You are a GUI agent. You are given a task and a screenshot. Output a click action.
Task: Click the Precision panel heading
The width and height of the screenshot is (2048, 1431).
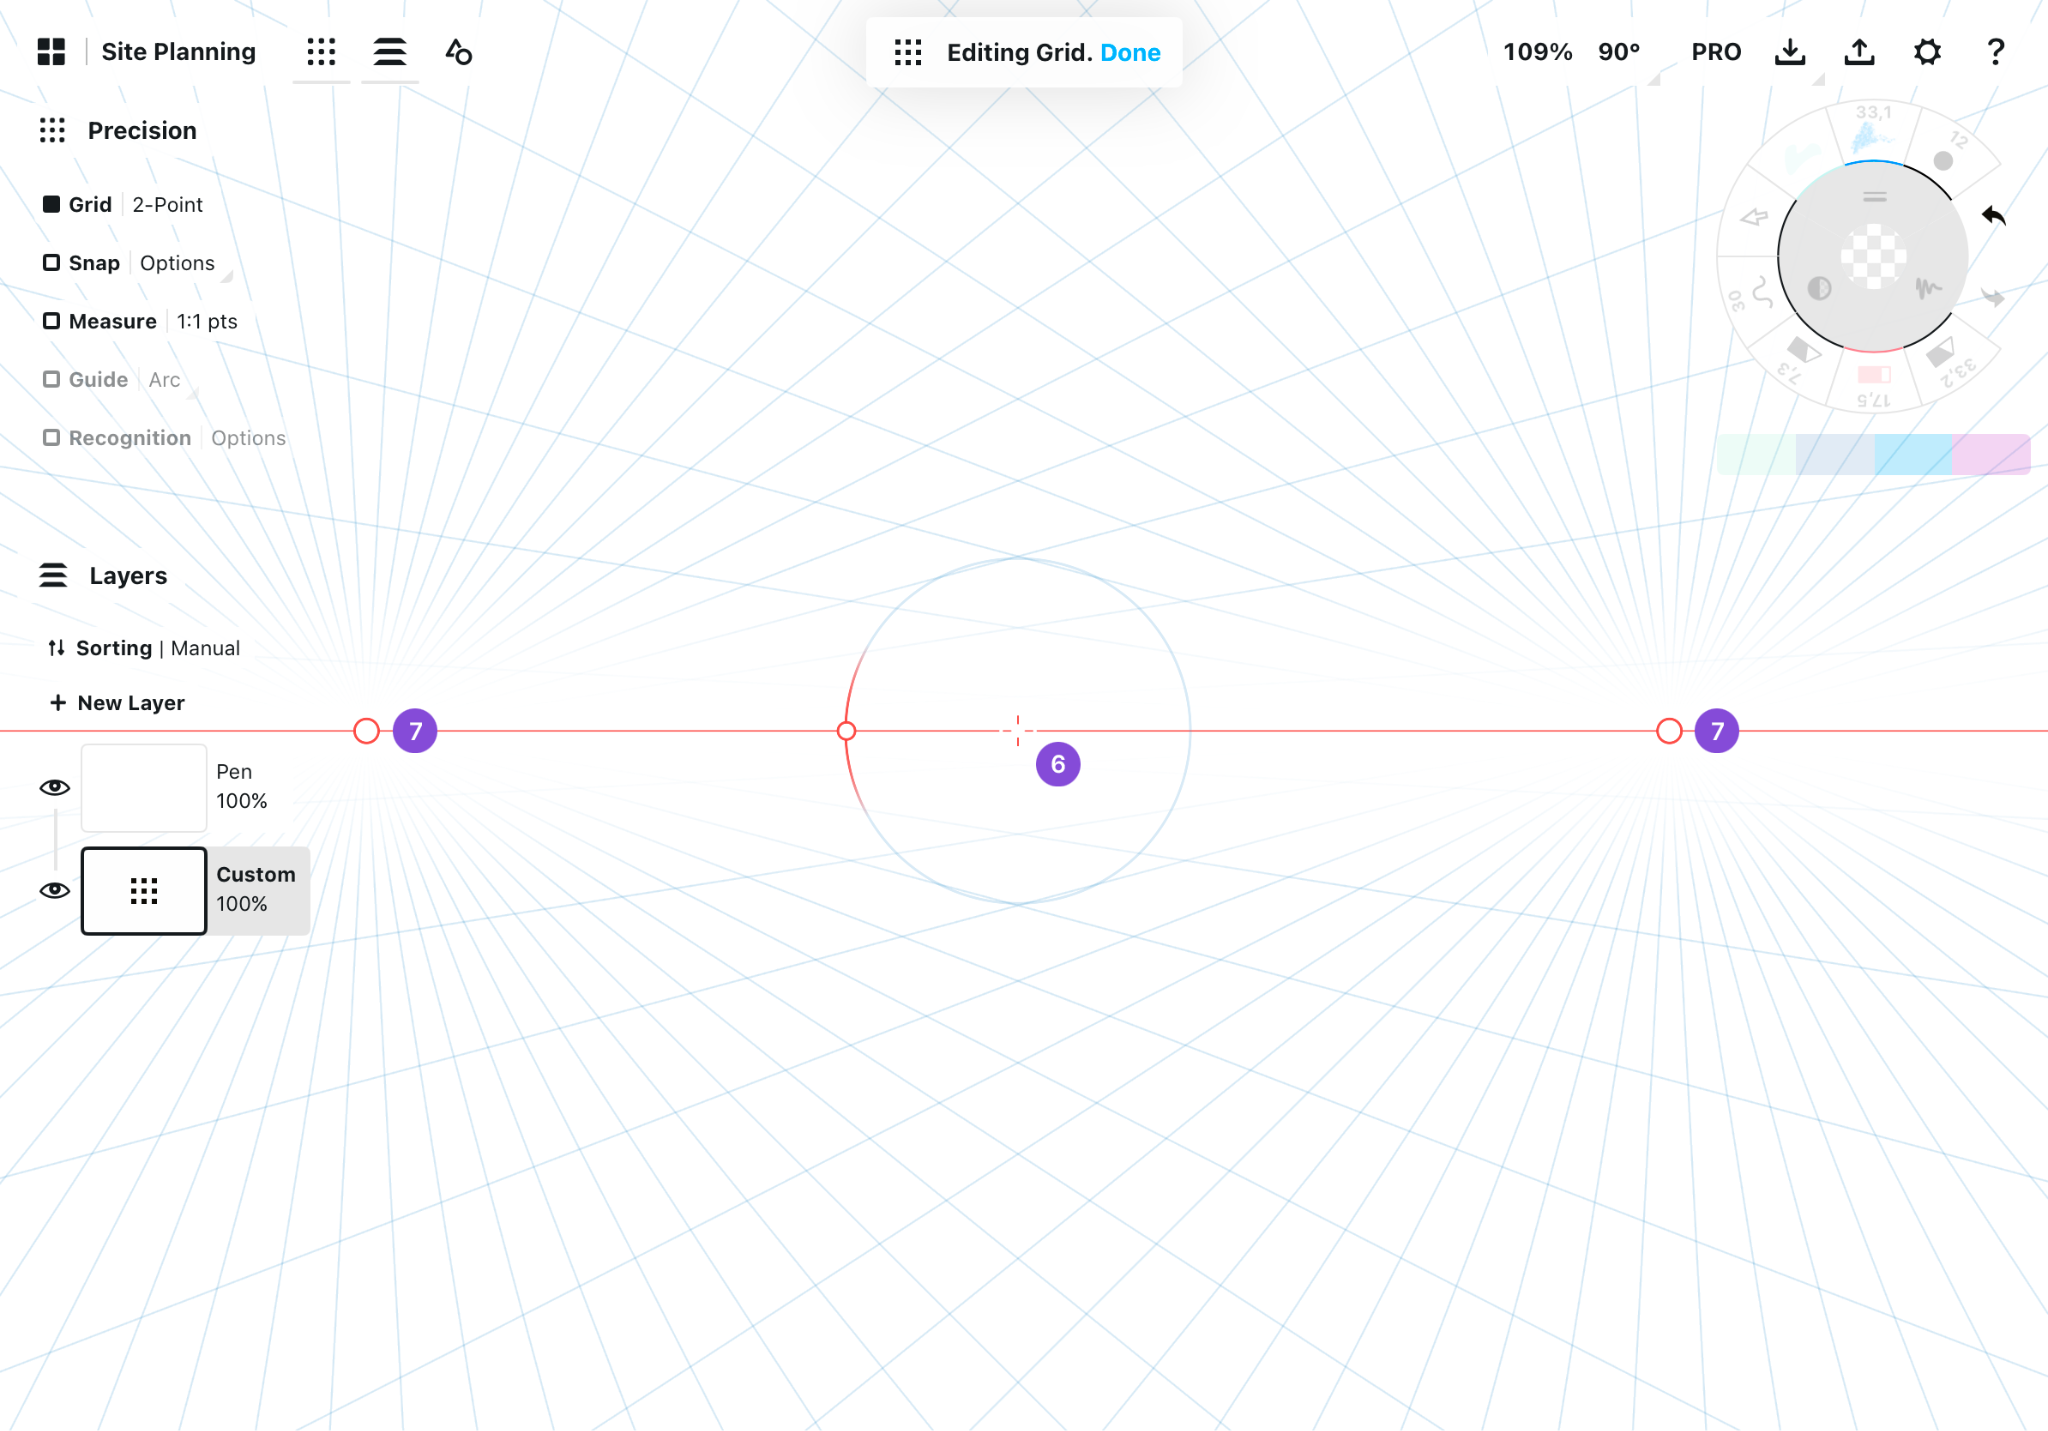pyautogui.click(x=142, y=131)
